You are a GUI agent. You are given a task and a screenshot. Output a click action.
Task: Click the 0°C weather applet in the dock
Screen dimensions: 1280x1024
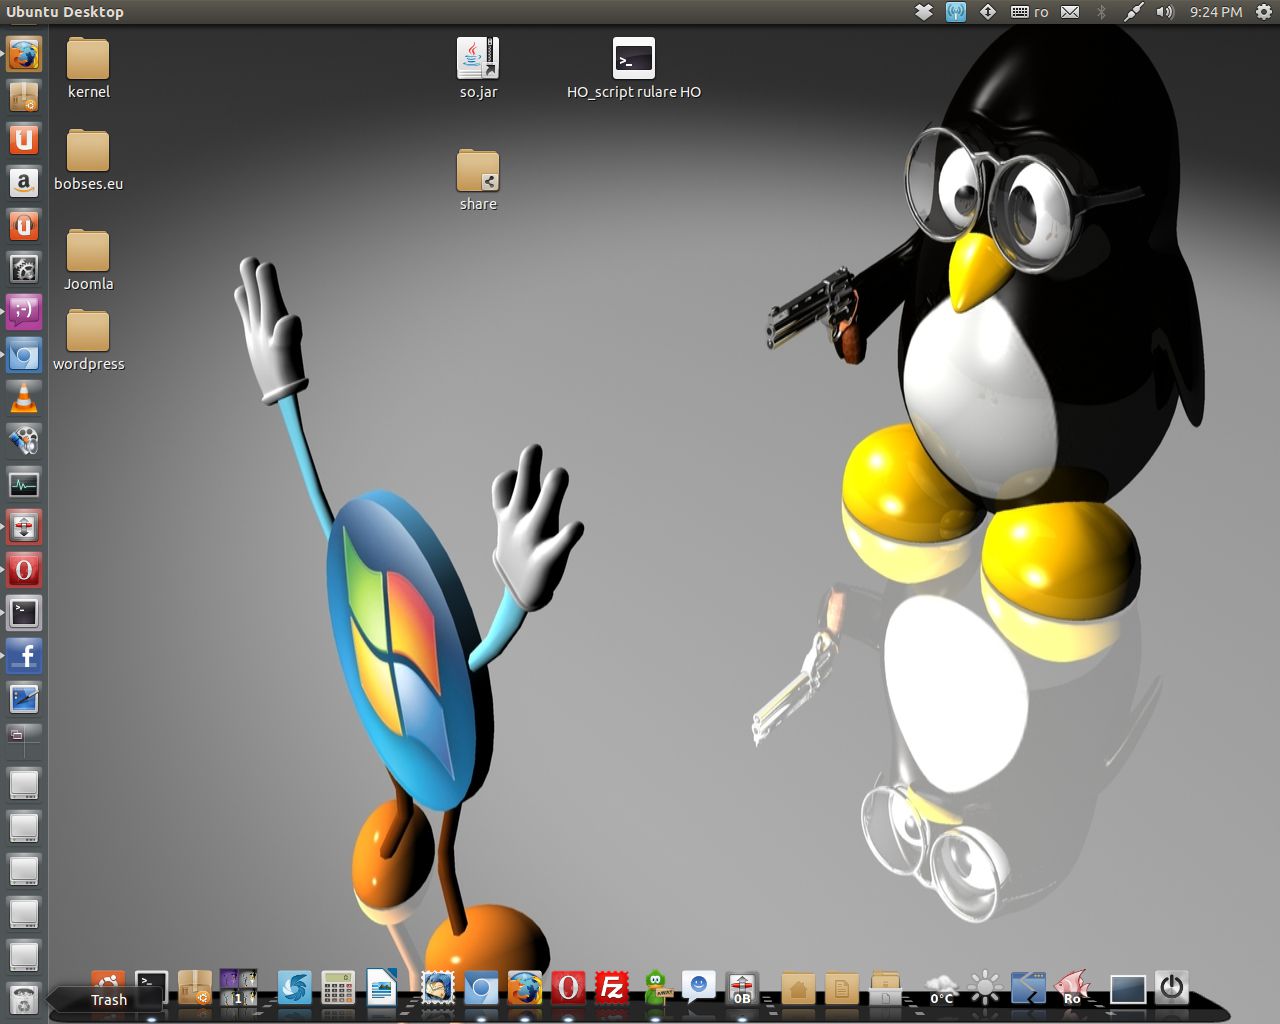(941, 989)
